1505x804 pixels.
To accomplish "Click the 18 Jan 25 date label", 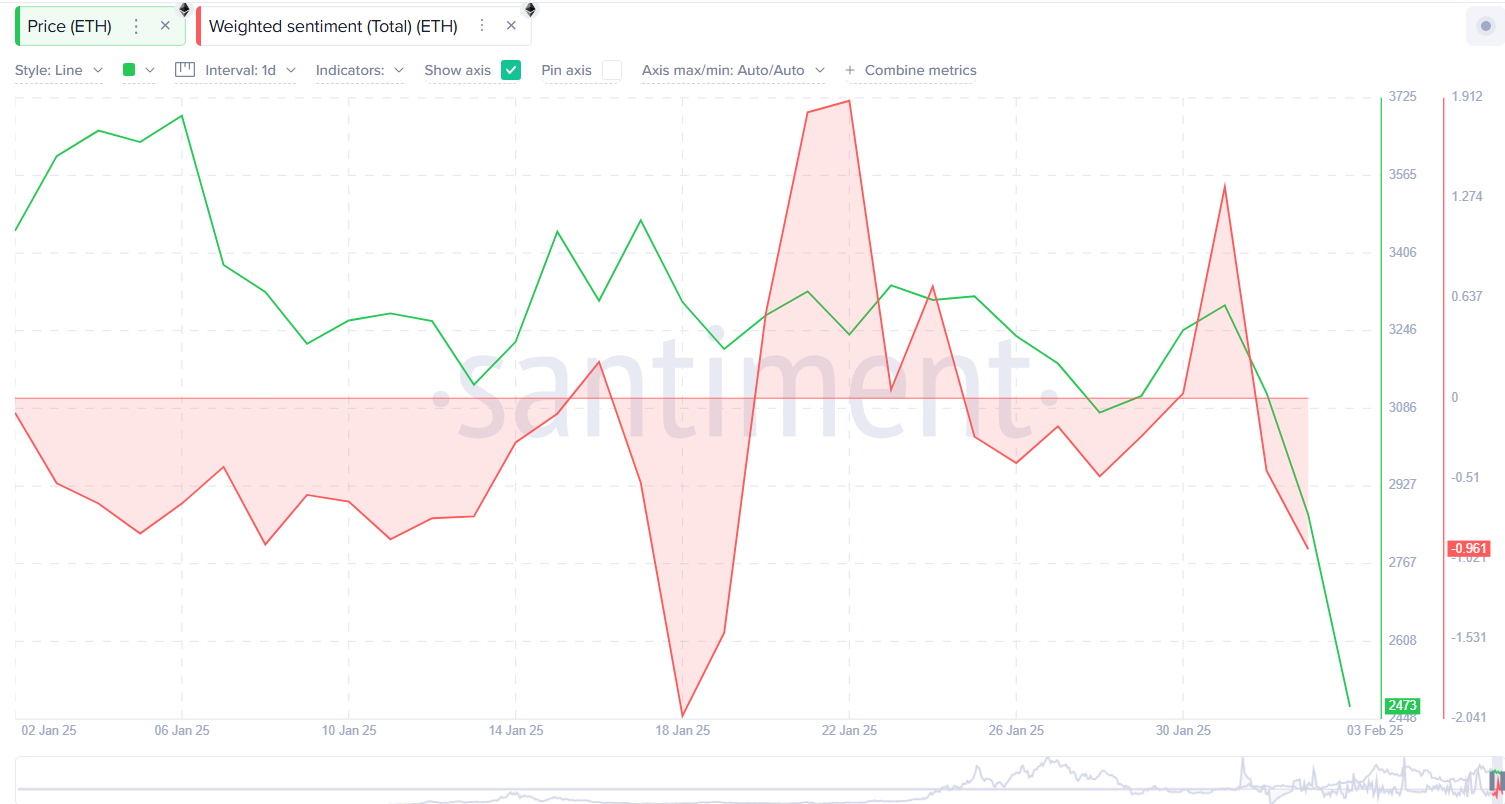I will (682, 731).
